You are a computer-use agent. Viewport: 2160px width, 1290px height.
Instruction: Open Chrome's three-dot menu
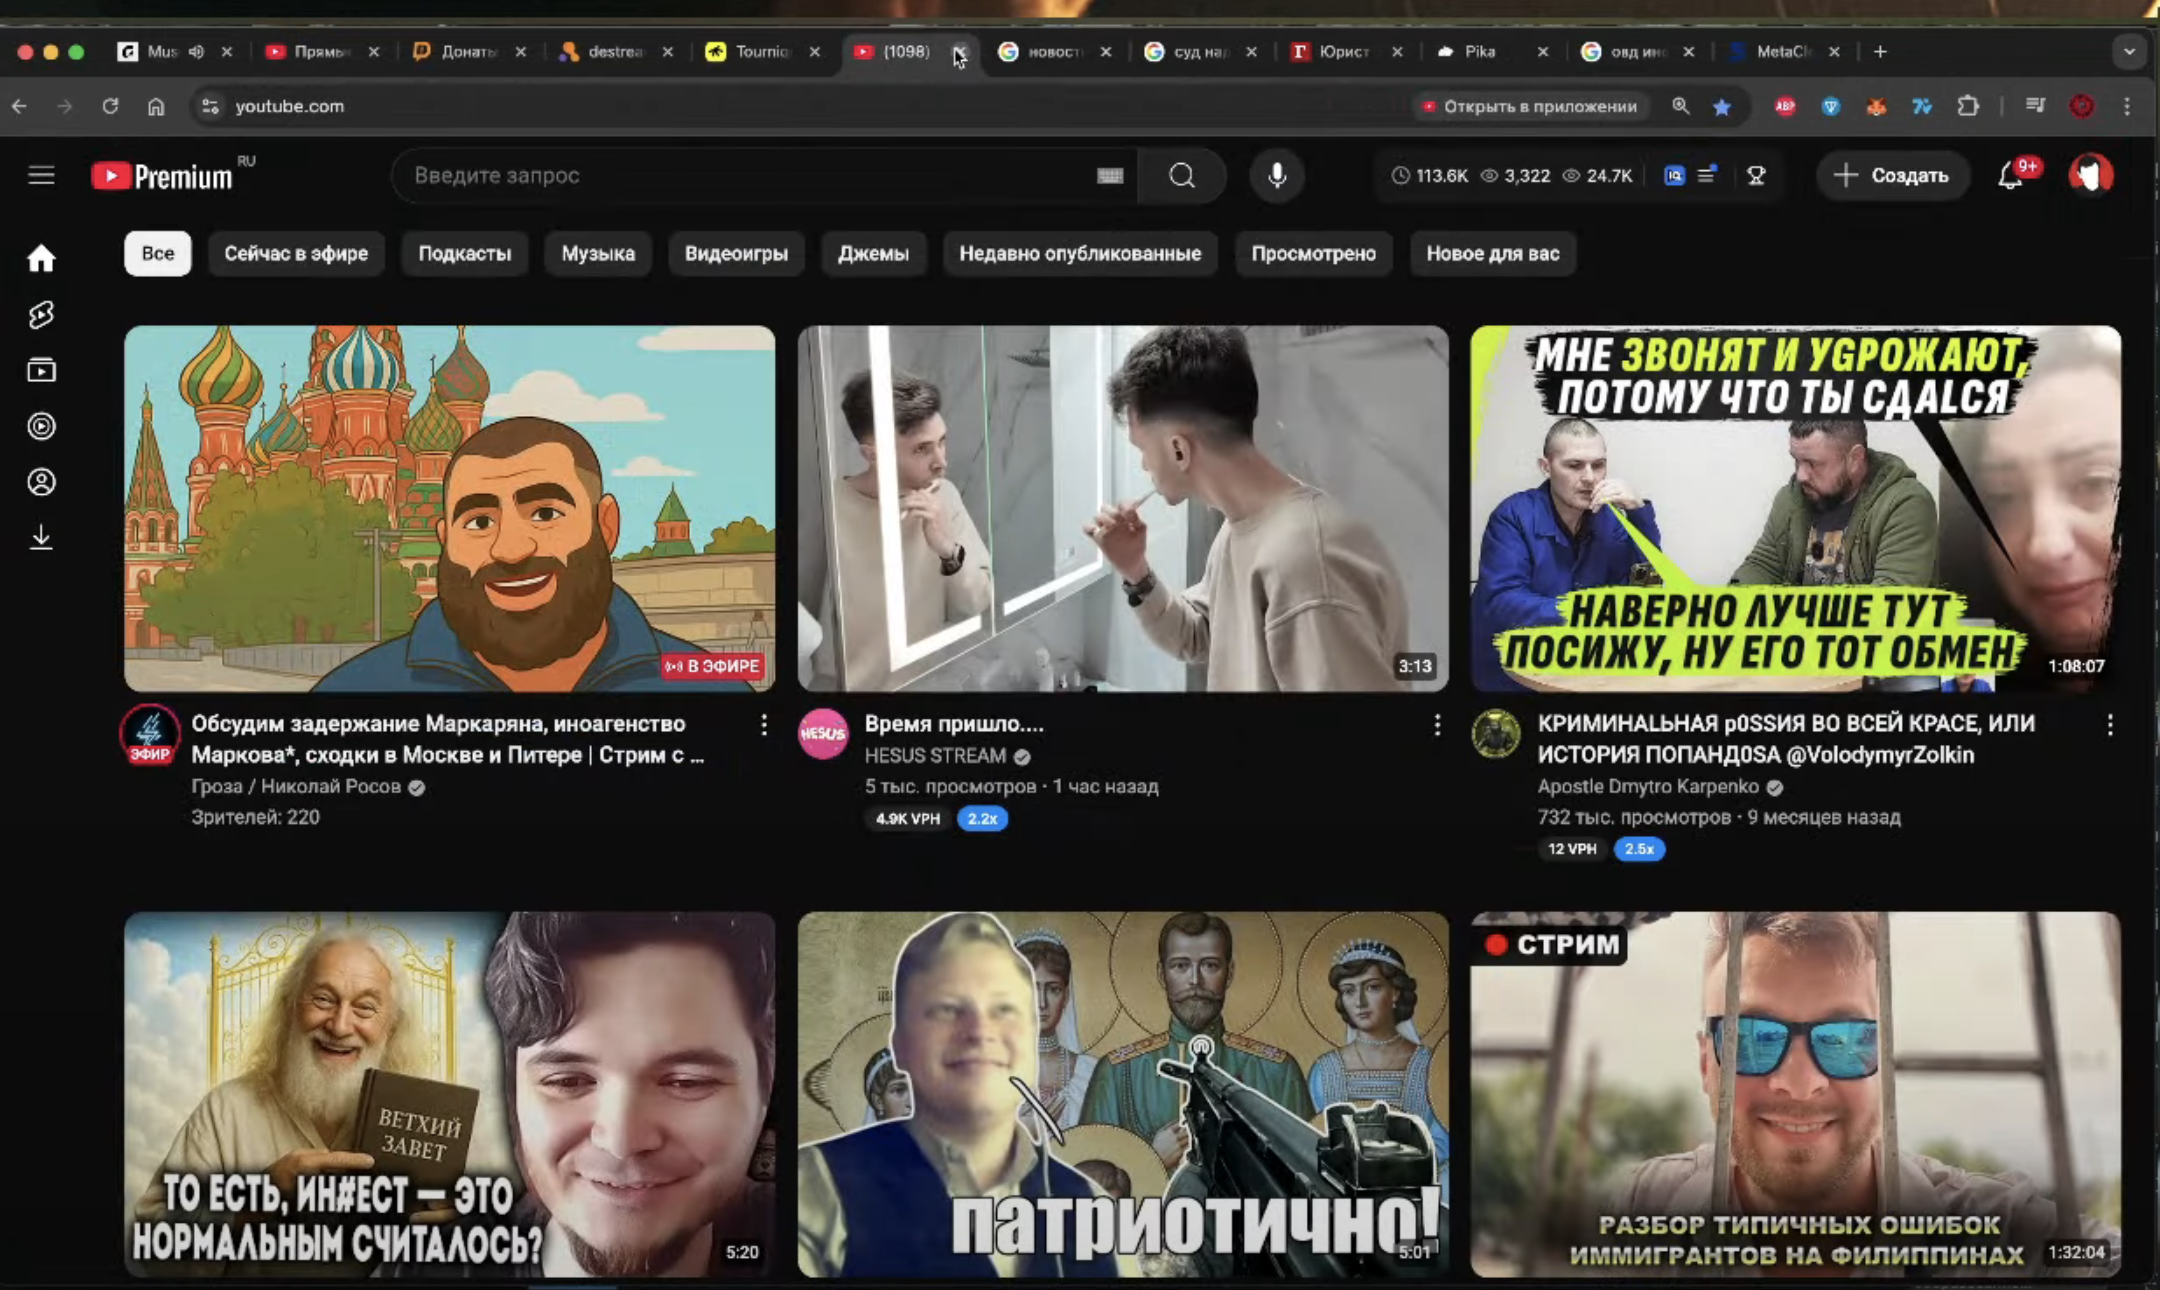tap(2127, 107)
